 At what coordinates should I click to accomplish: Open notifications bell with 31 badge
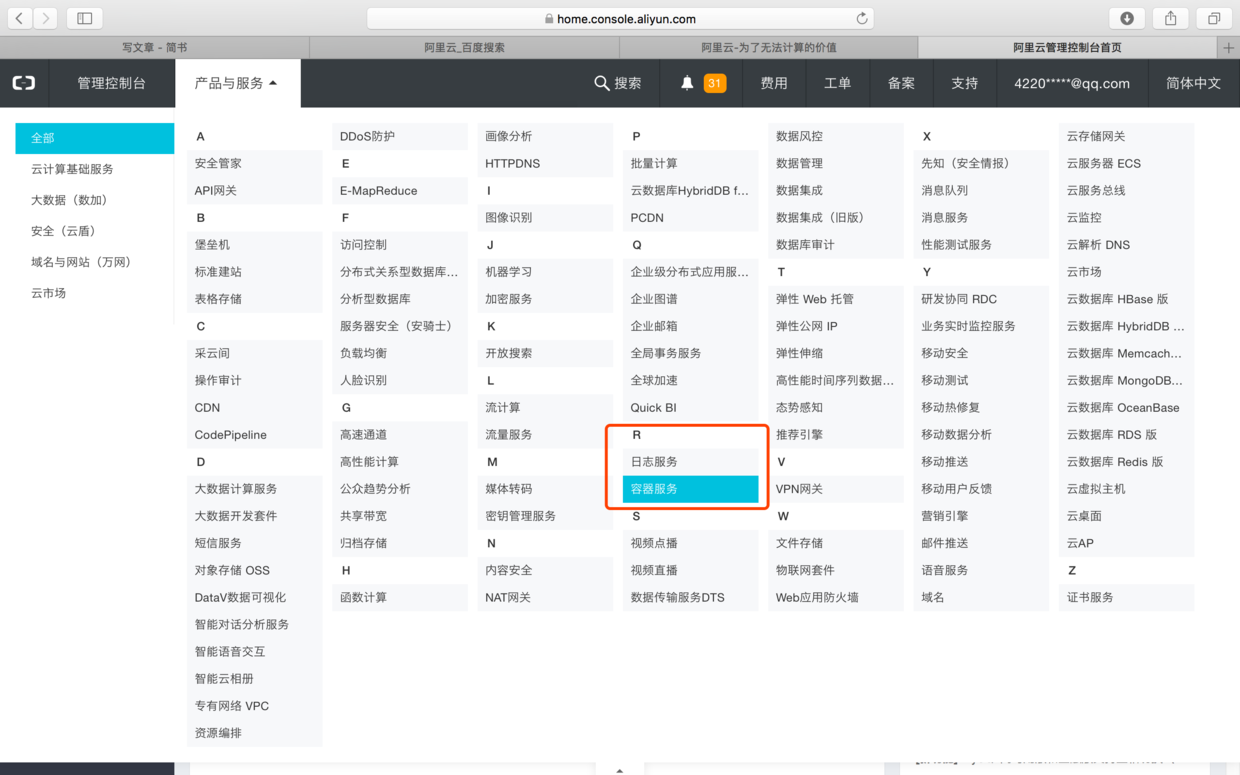(x=703, y=83)
